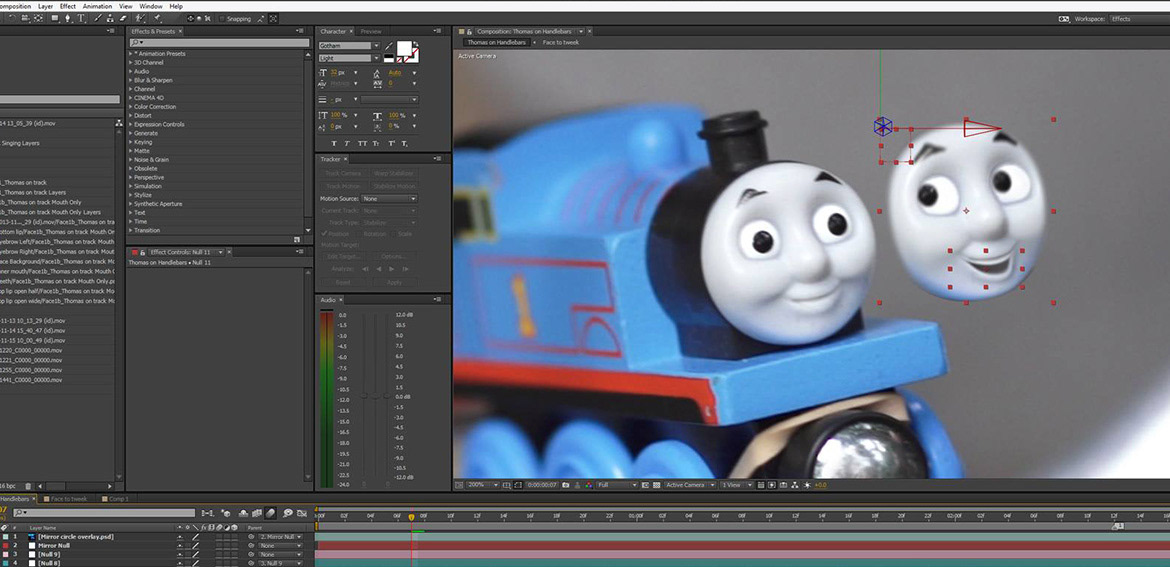Open the Window menu
The height and width of the screenshot is (567, 1170).
click(x=151, y=6)
